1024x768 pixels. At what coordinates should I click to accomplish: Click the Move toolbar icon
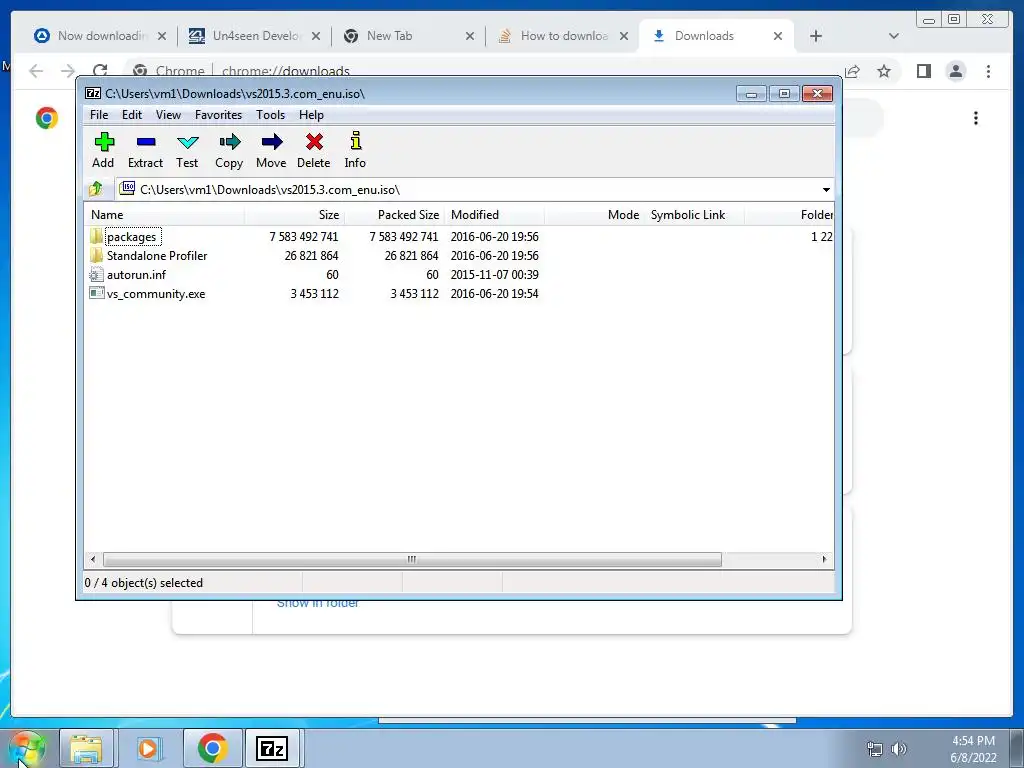(272, 142)
